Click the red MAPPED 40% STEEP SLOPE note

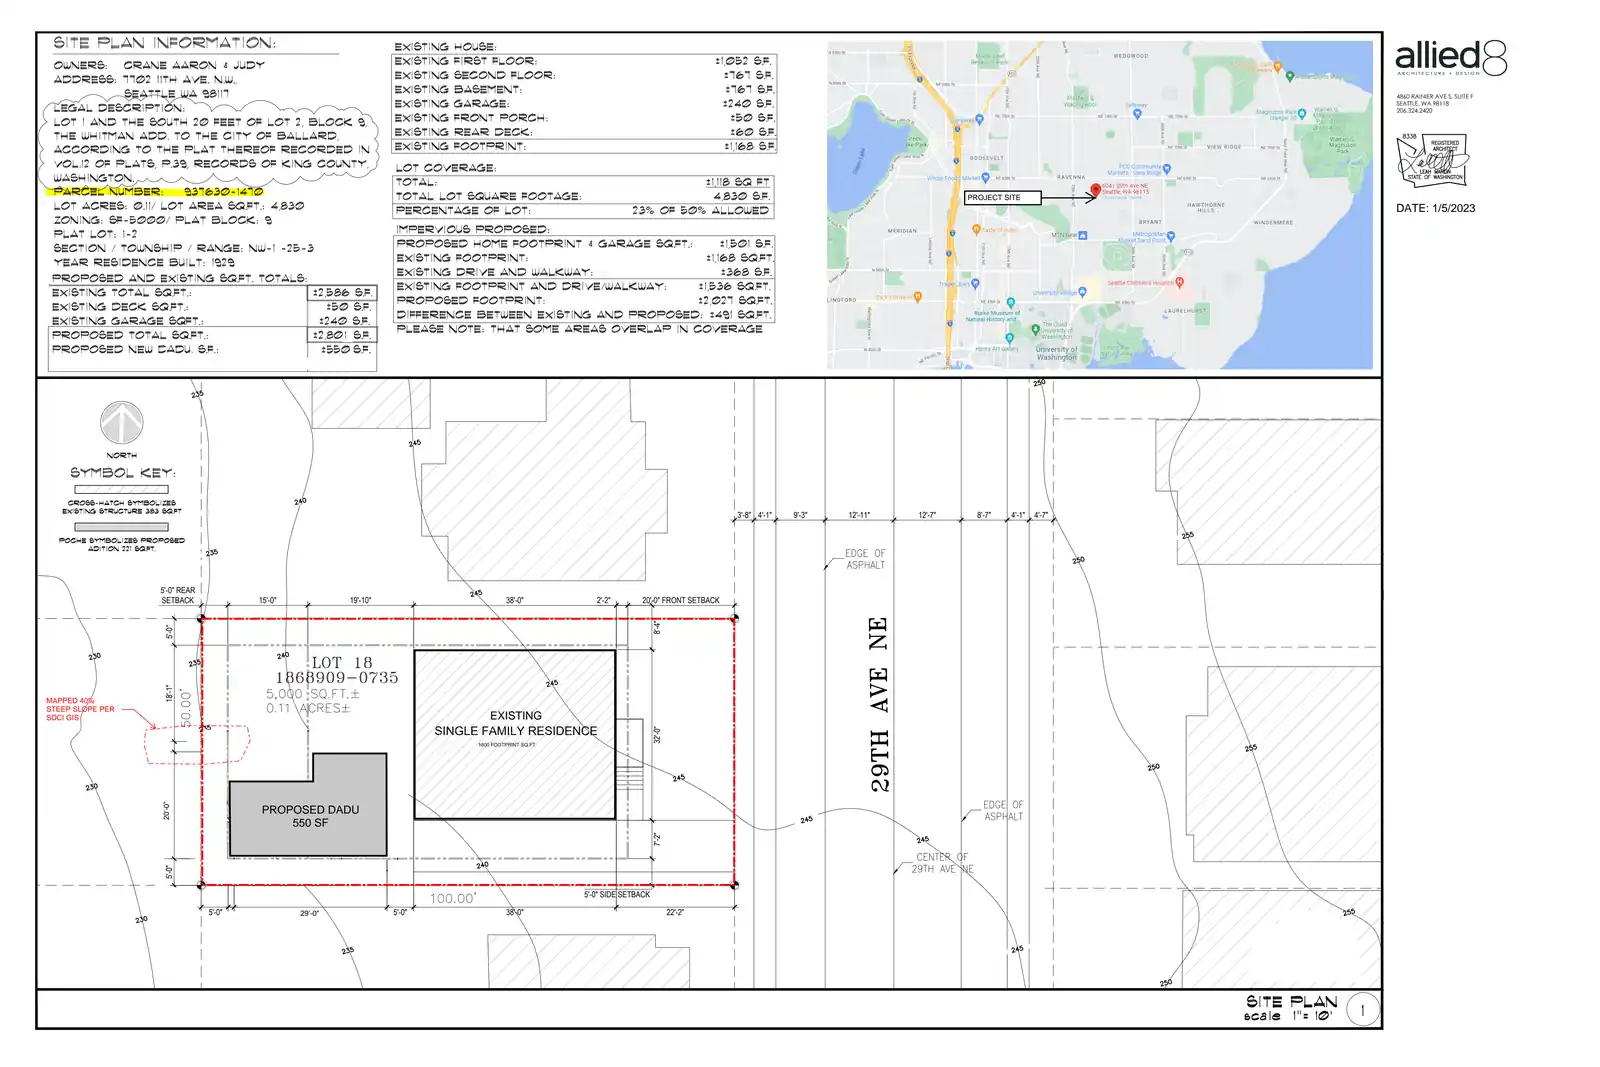tap(80, 709)
